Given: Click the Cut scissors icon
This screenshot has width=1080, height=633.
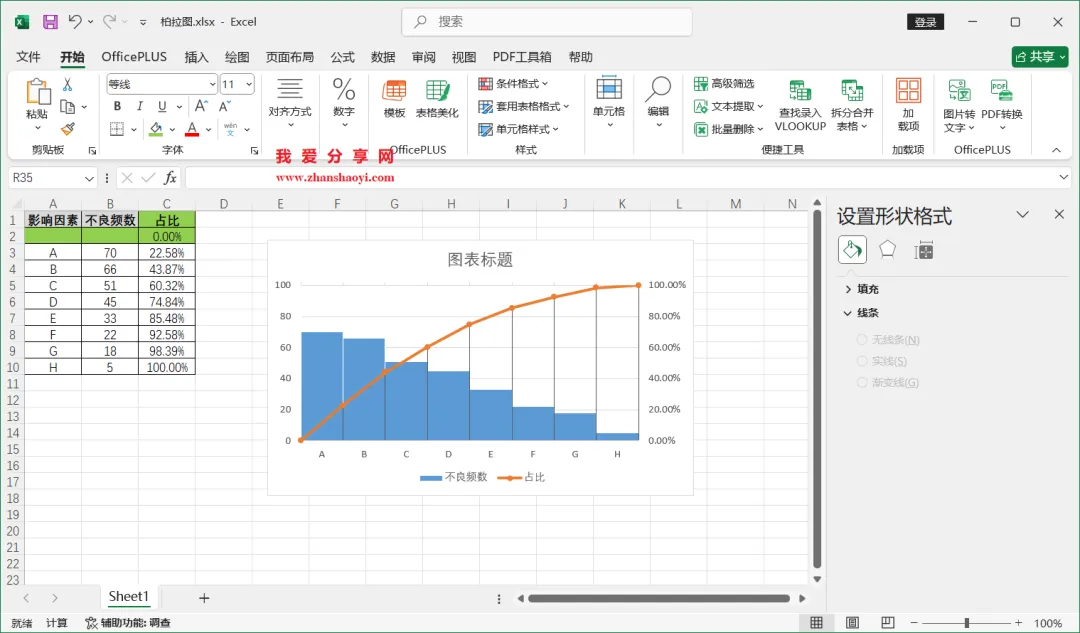Looking at the screenshot, I should click(68, 85).
